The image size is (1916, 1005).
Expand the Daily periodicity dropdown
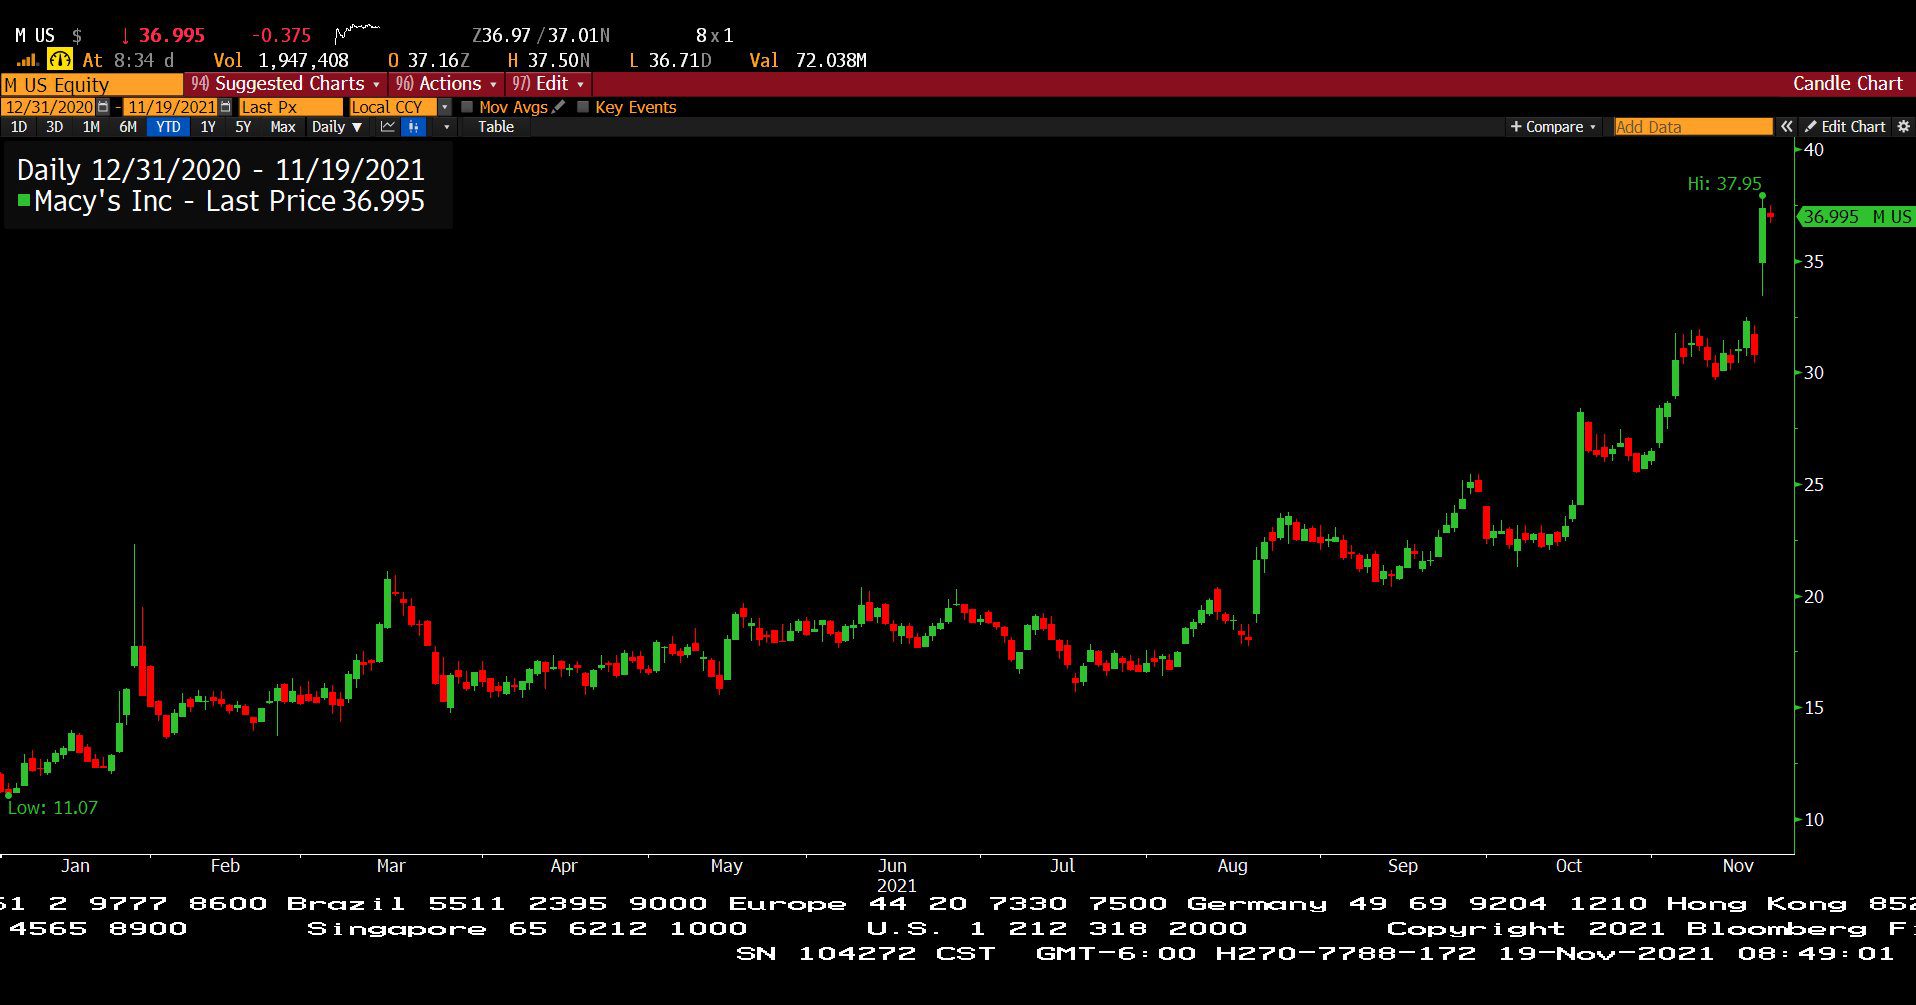point(336,127)
